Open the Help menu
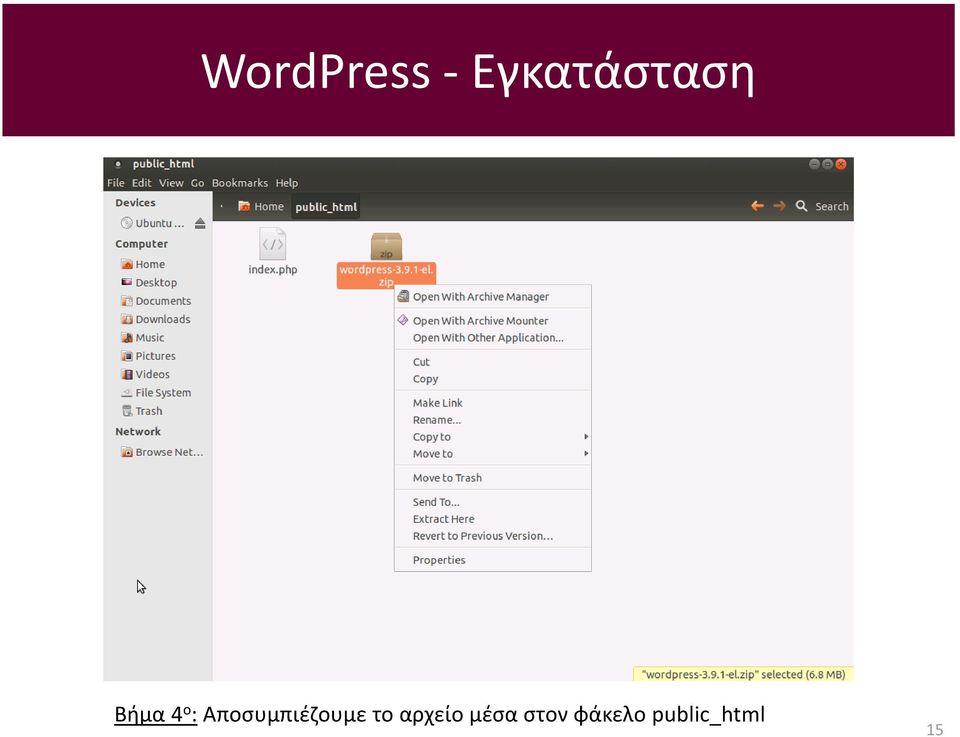 coord(287,183)
